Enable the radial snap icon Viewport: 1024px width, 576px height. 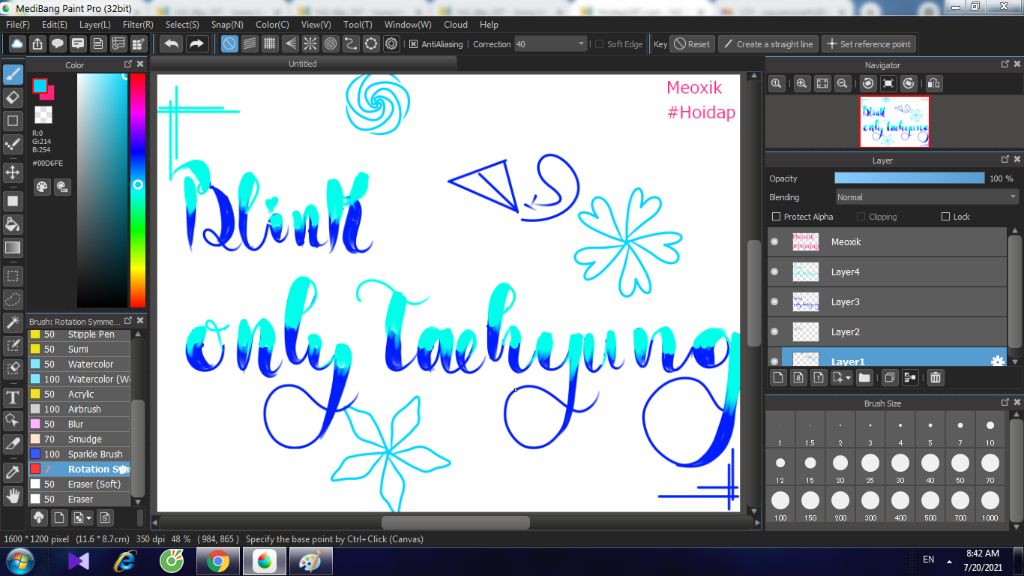(310, 44)
